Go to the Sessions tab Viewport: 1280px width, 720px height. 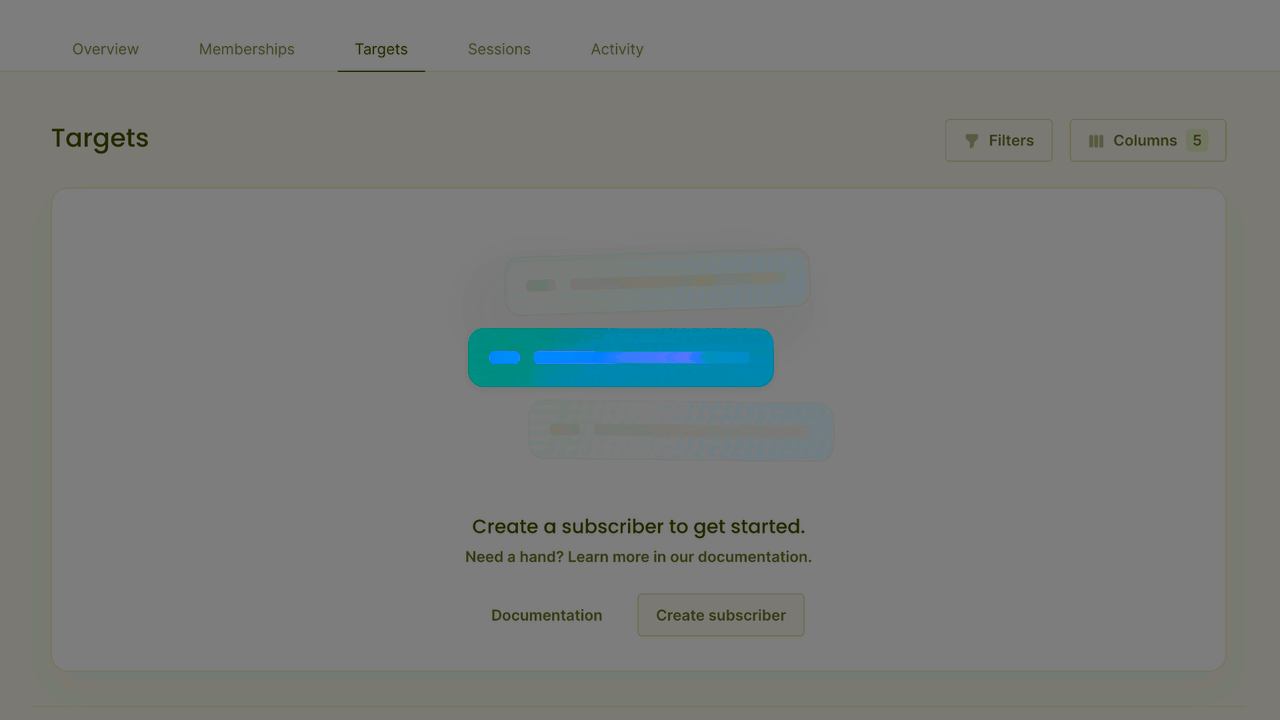499,49
